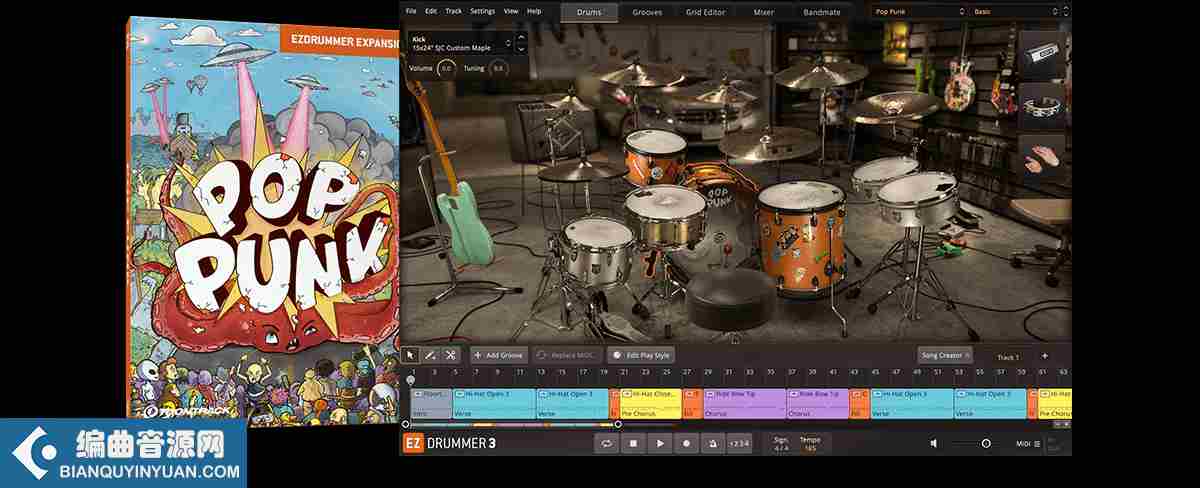Select the gray Intro groove block
Image resolution: width=1200 pixels, height=488 pixels.
coord(431,403)
